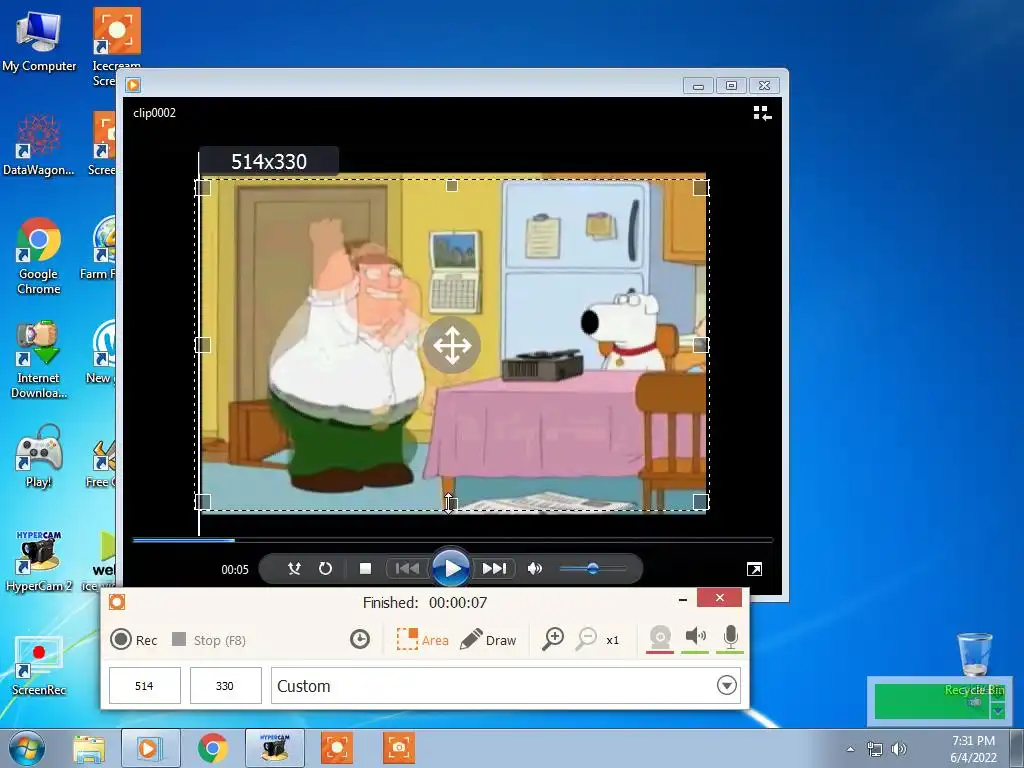The width and height of the screenshot is (1024, 768).
Task: Open the DataWagon desktop shortcut
Action: [39, 145]
